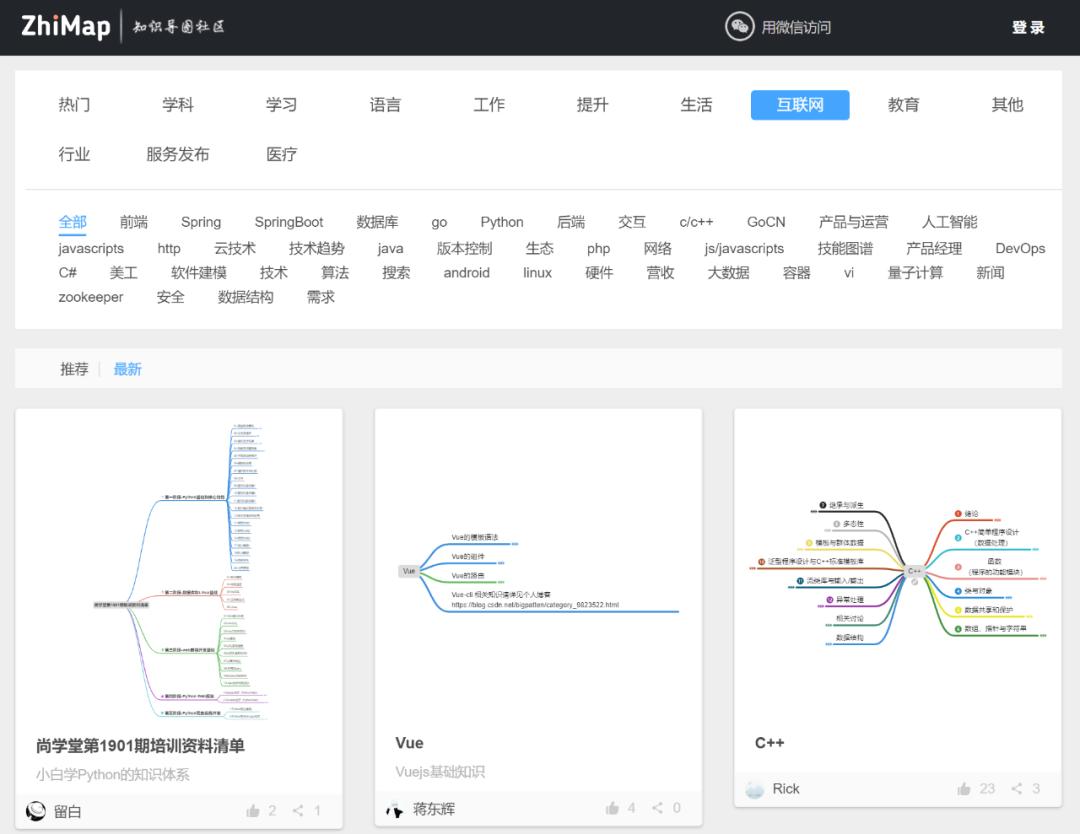Click the 登录 login button
Screen dimensions: 1080x834
point(1028,27)
